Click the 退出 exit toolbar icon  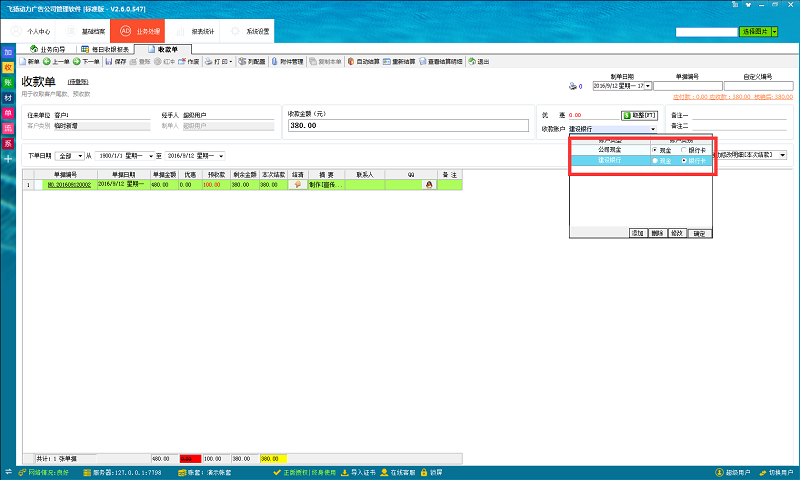[x=479, y=62]
